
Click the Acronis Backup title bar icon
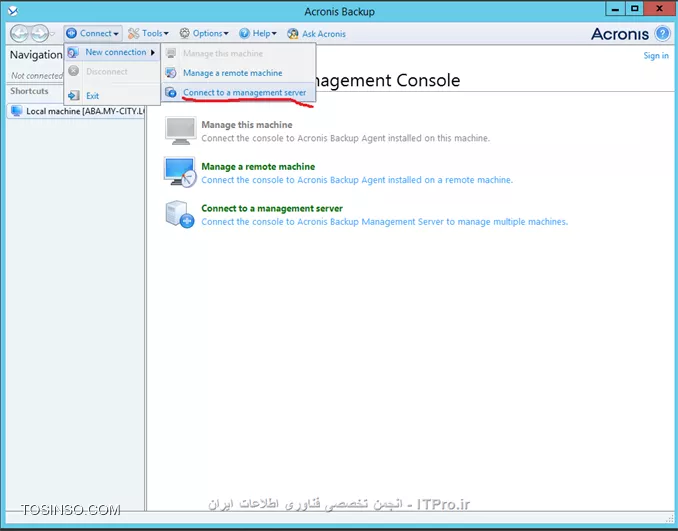pos(13,11)
